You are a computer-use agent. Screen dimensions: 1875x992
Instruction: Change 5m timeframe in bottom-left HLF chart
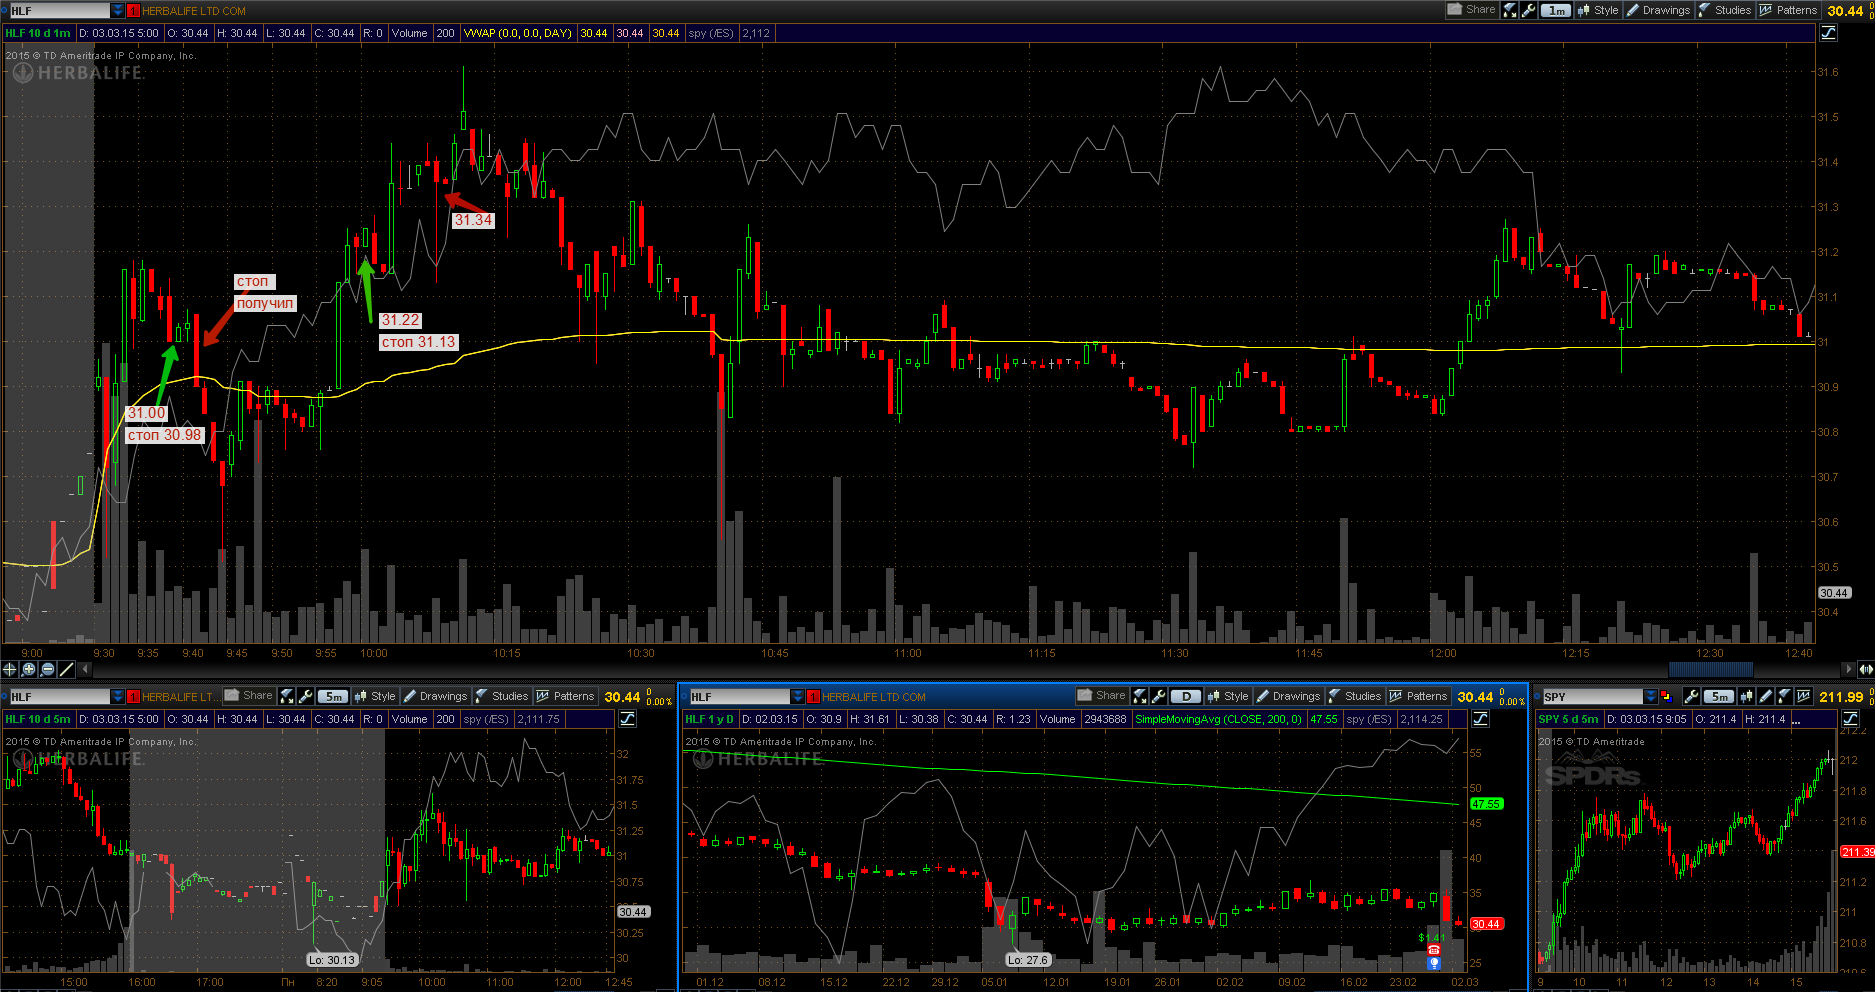click(x=333, y=696)
